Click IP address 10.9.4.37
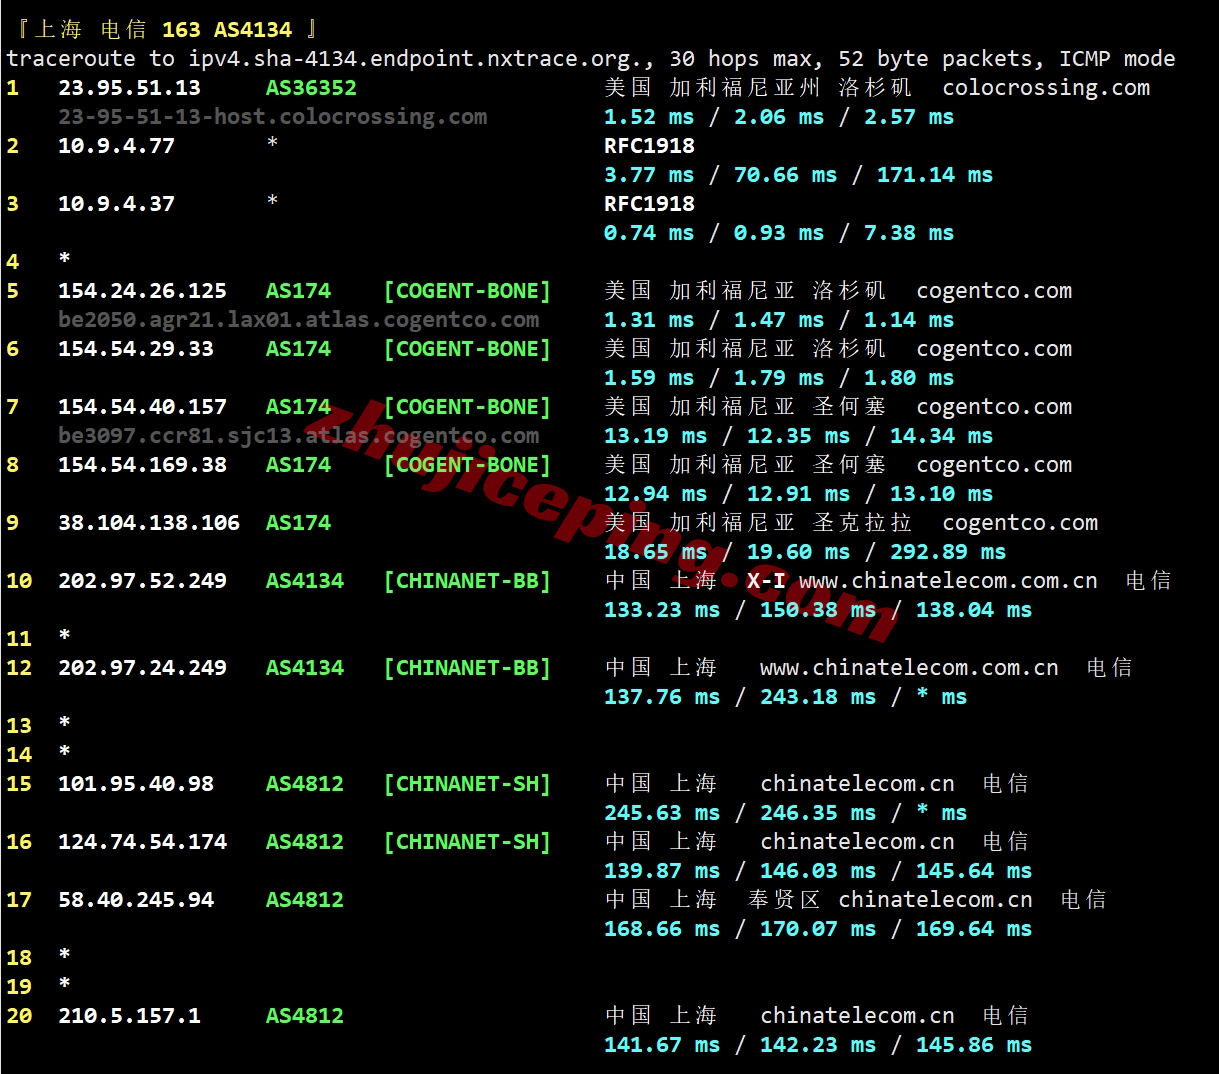Screen dimensions: 1219x1074 [116, 204]
